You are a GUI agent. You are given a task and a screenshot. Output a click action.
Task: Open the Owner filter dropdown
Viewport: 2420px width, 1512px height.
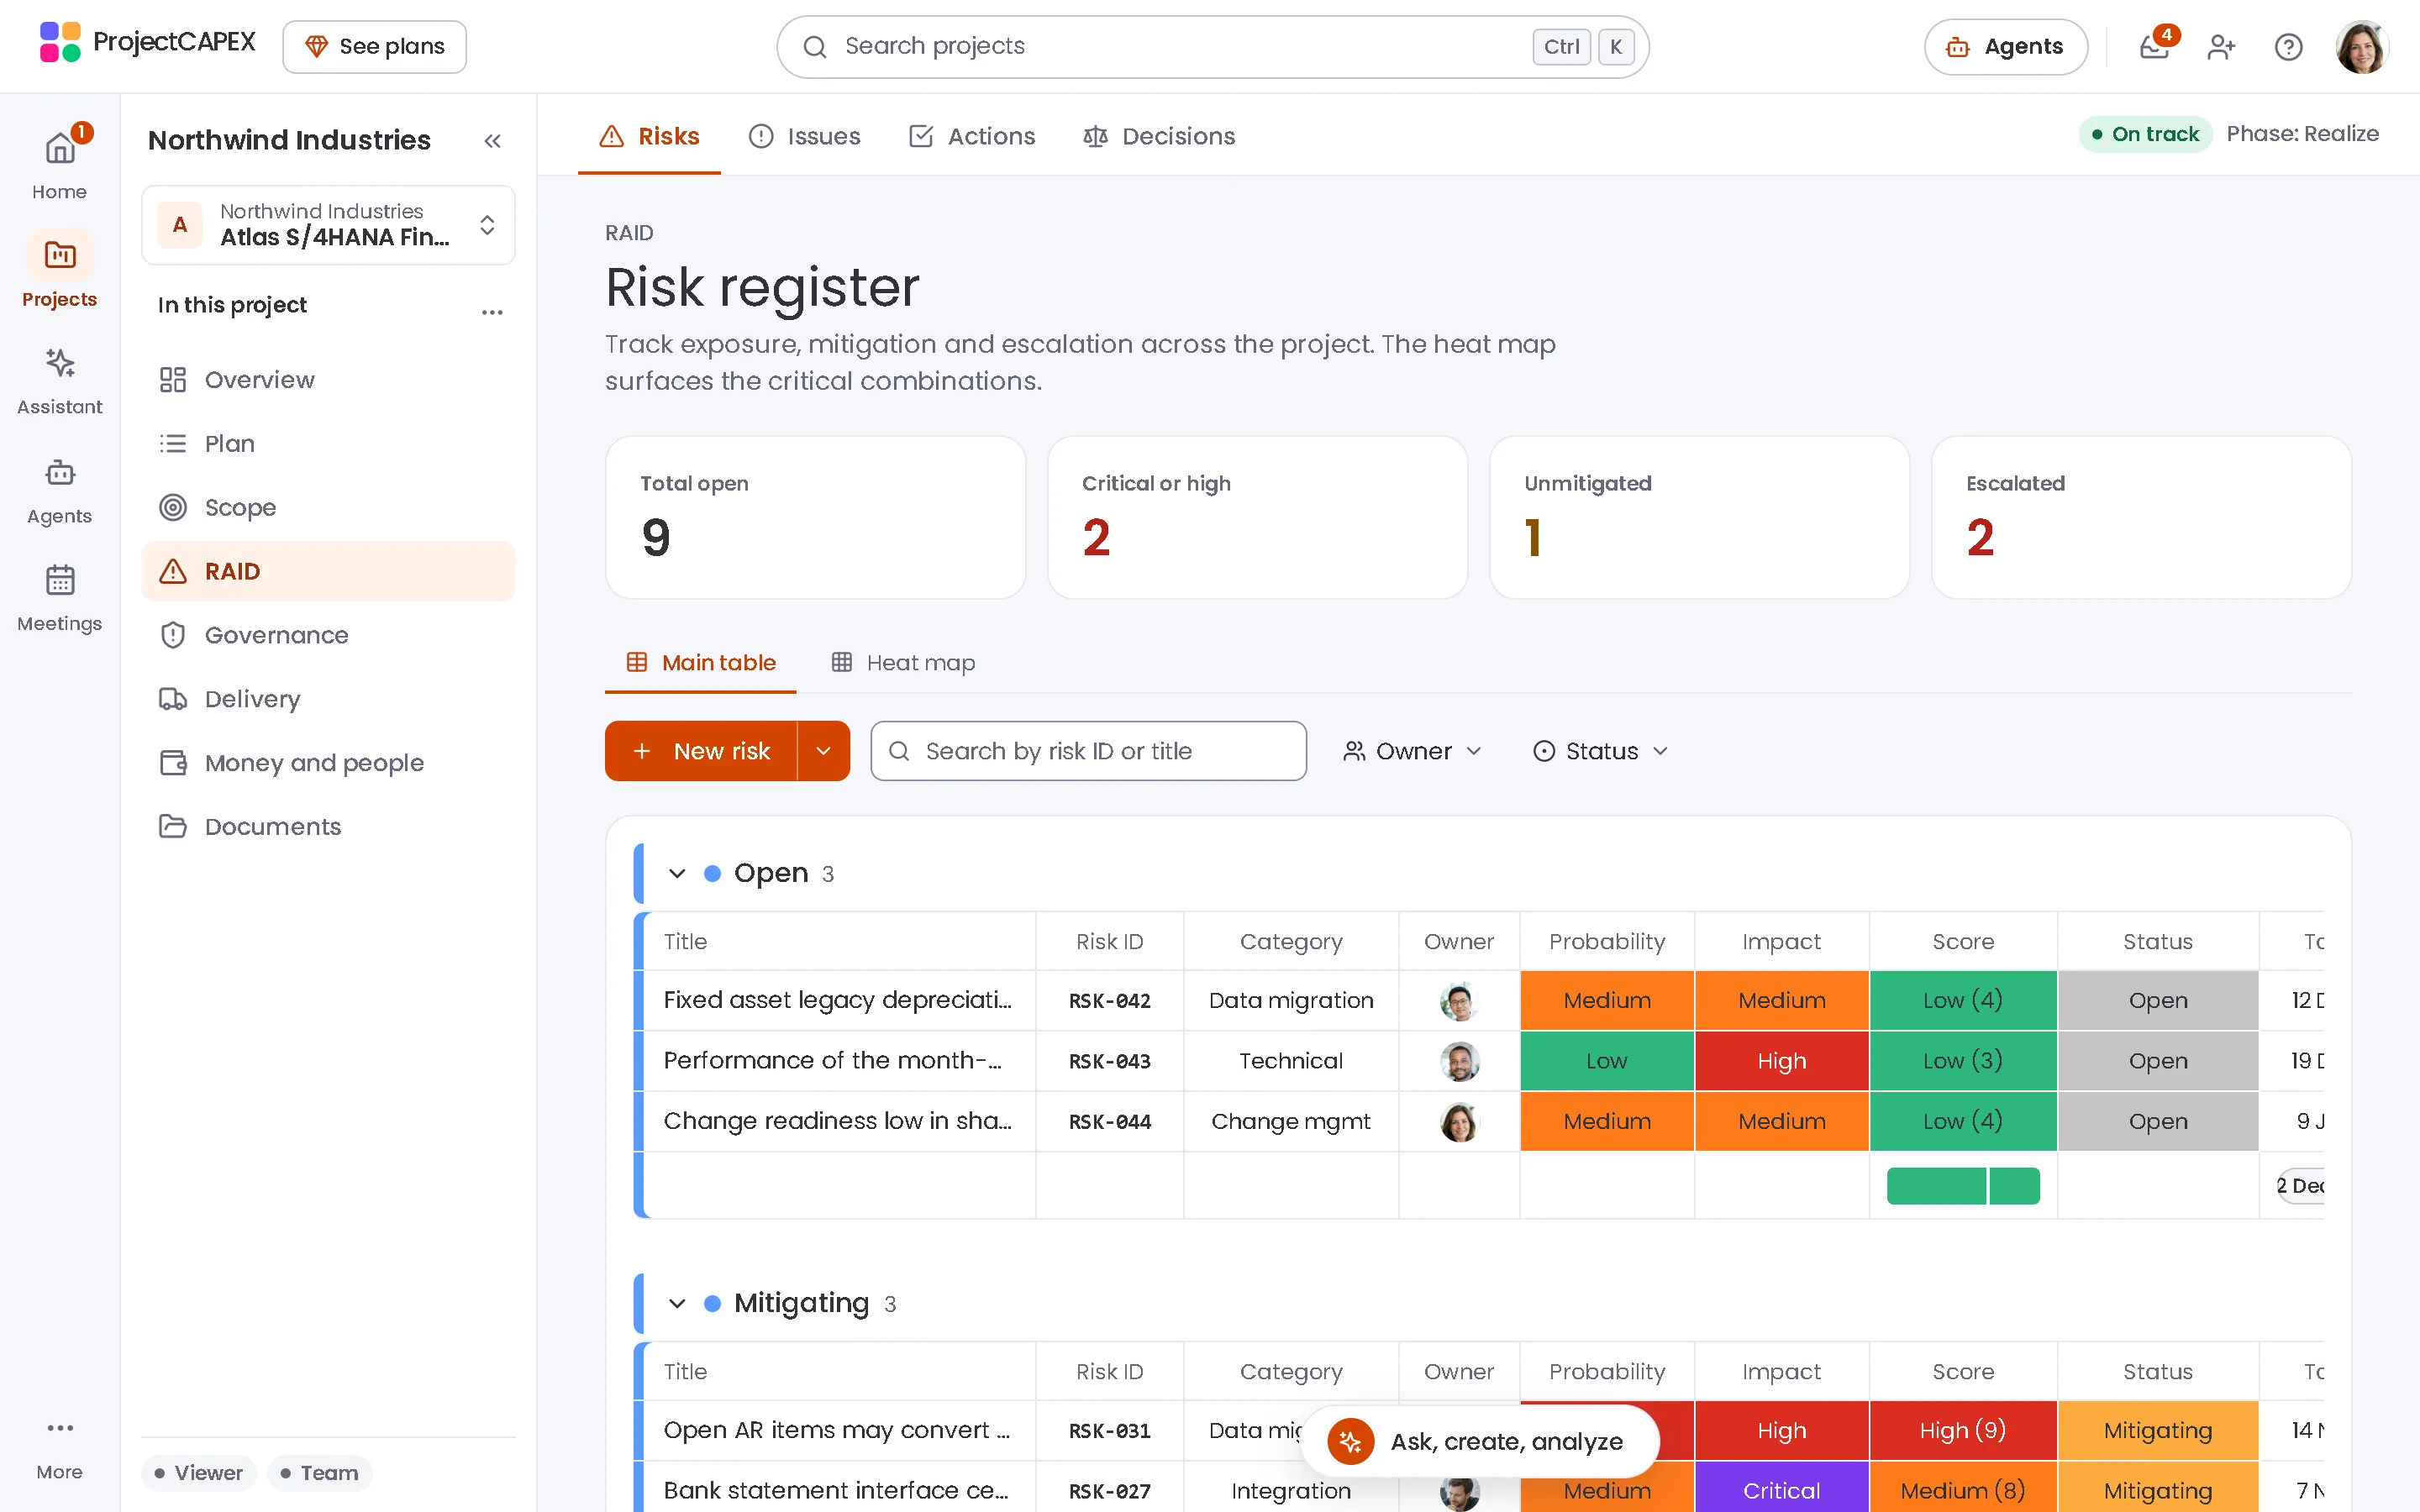(1412, 751)
